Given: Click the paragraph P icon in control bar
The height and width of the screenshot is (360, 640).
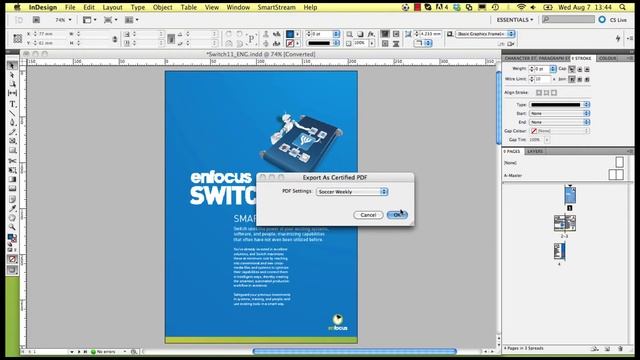Looking at the screenshot, I should click(251, 39).
